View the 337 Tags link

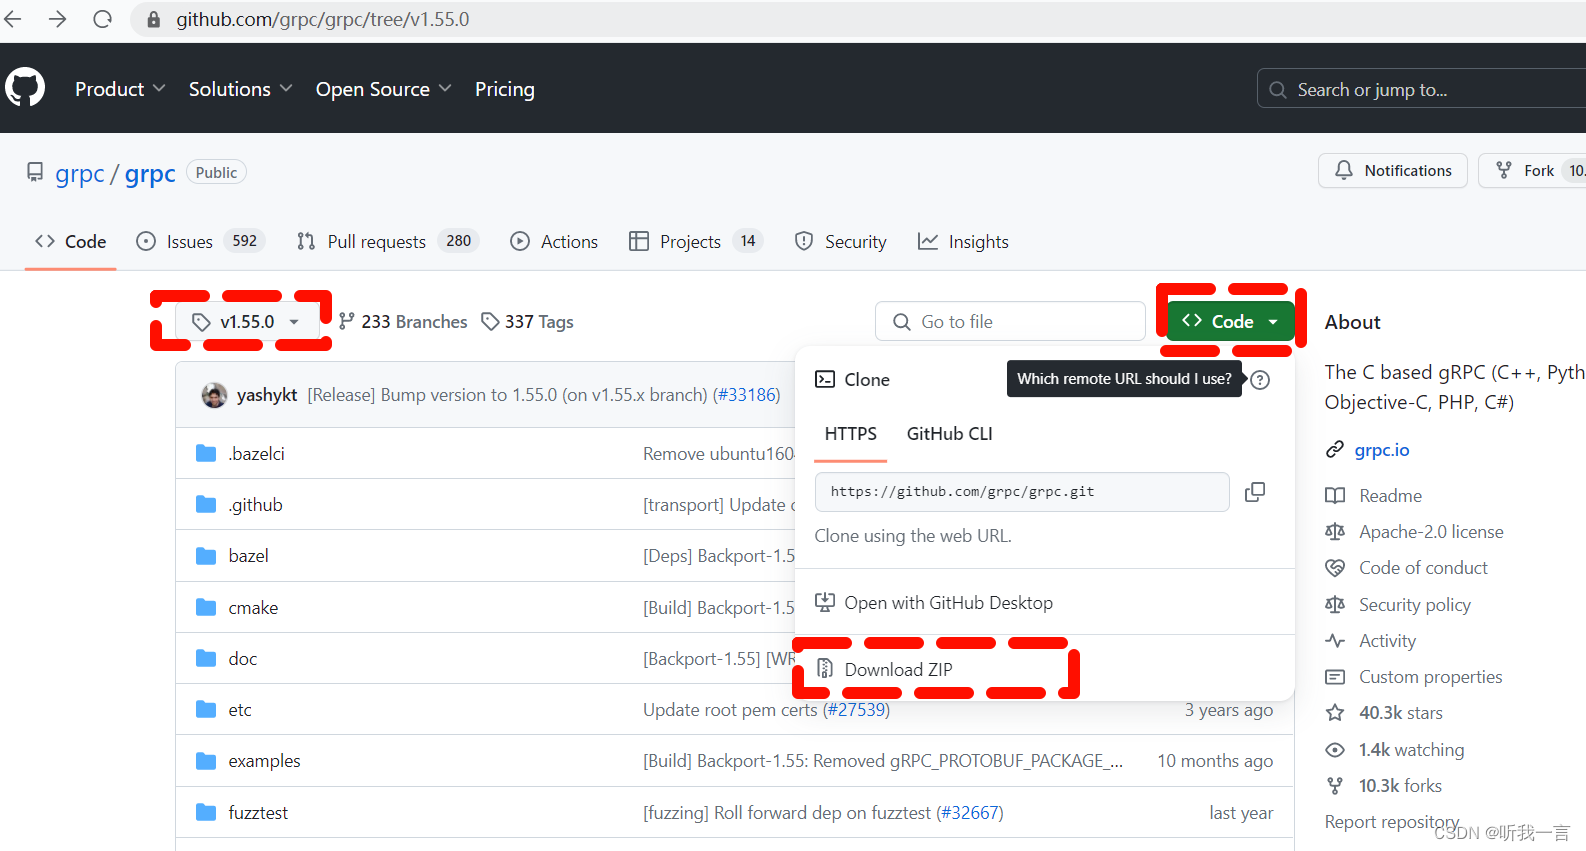point(527,322)
